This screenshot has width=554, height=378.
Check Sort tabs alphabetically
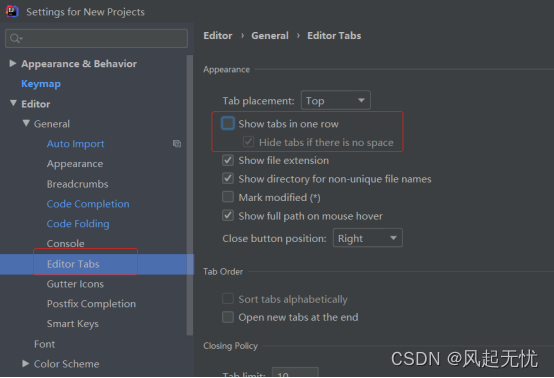pyautogui.click(x=228, y=299)
